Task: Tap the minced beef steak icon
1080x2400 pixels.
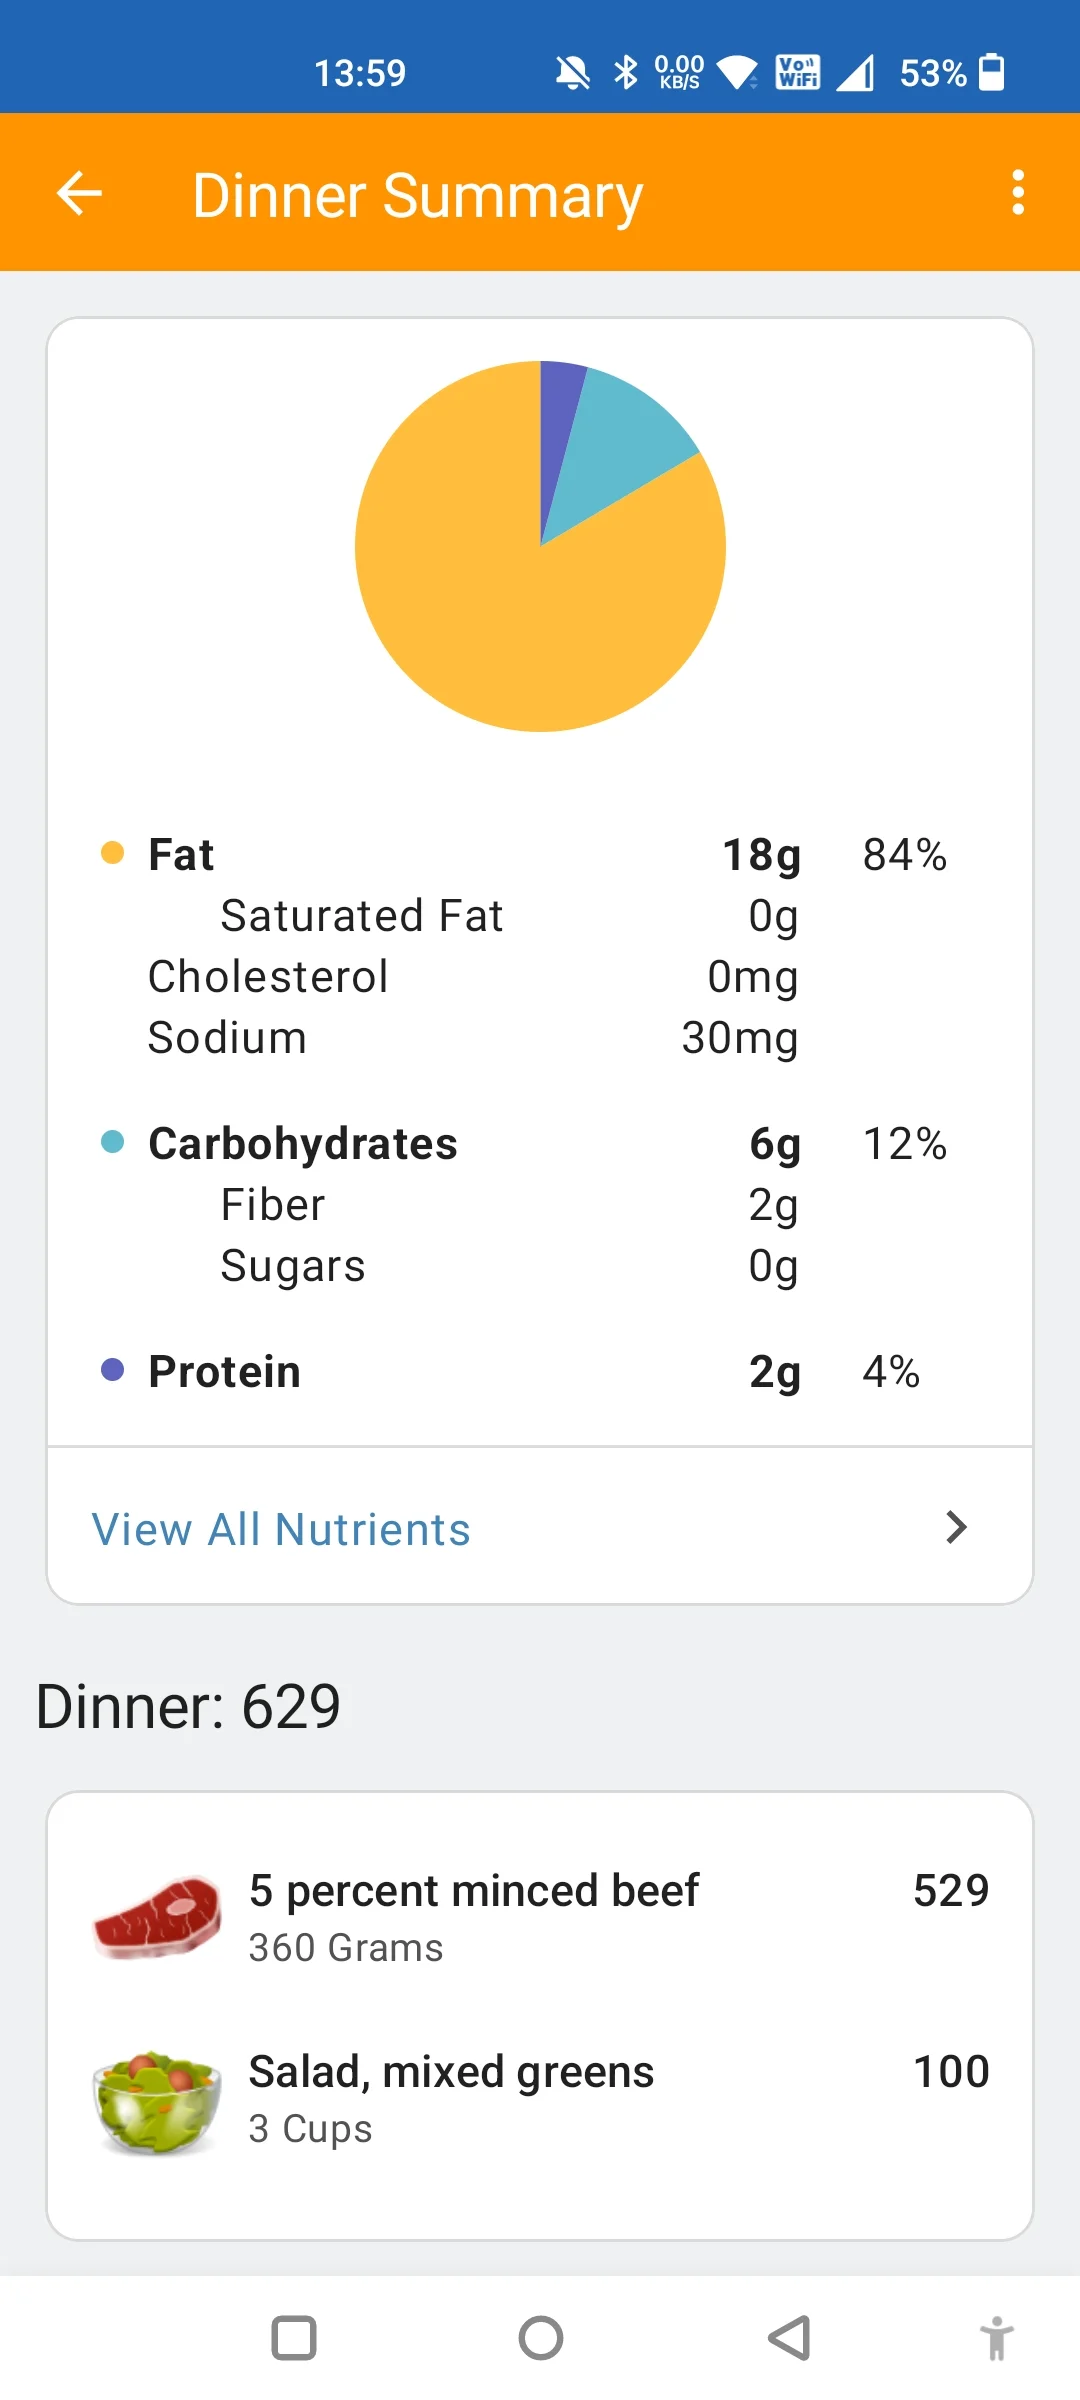Action: (x=157, y=1915)
